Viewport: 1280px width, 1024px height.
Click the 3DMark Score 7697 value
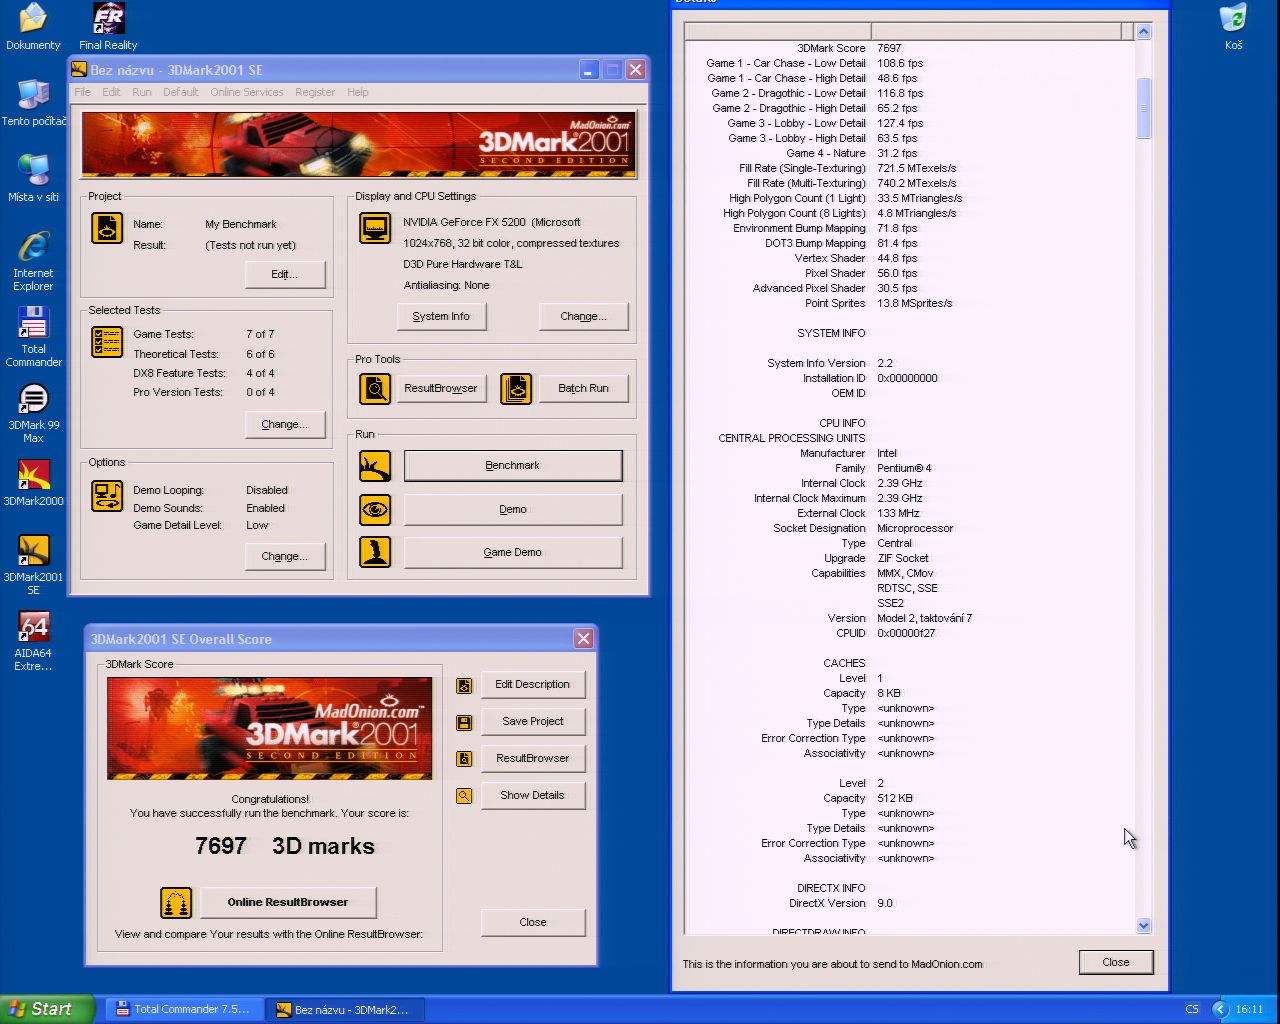[x=889, y=48]
